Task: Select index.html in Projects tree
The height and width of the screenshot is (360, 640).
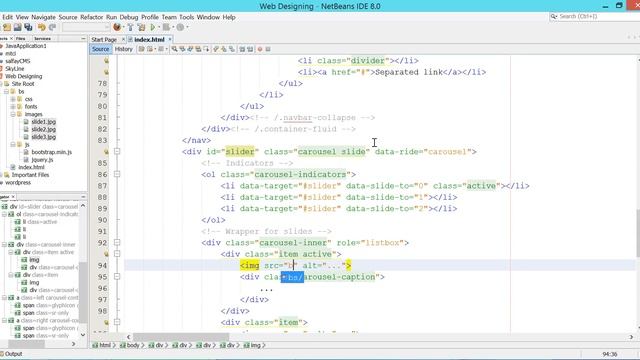Action: click(x=31, y=167)
